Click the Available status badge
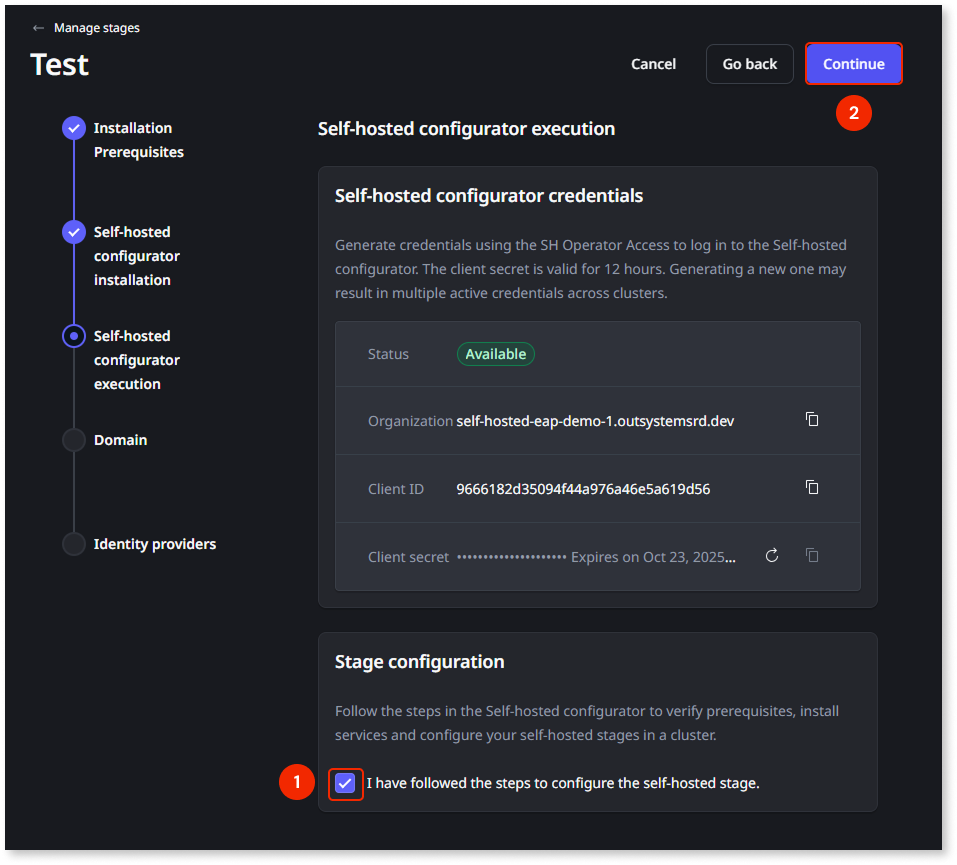The height and width of the screenshot is (865, 957). pyautogui.click(x=496, y=354)
